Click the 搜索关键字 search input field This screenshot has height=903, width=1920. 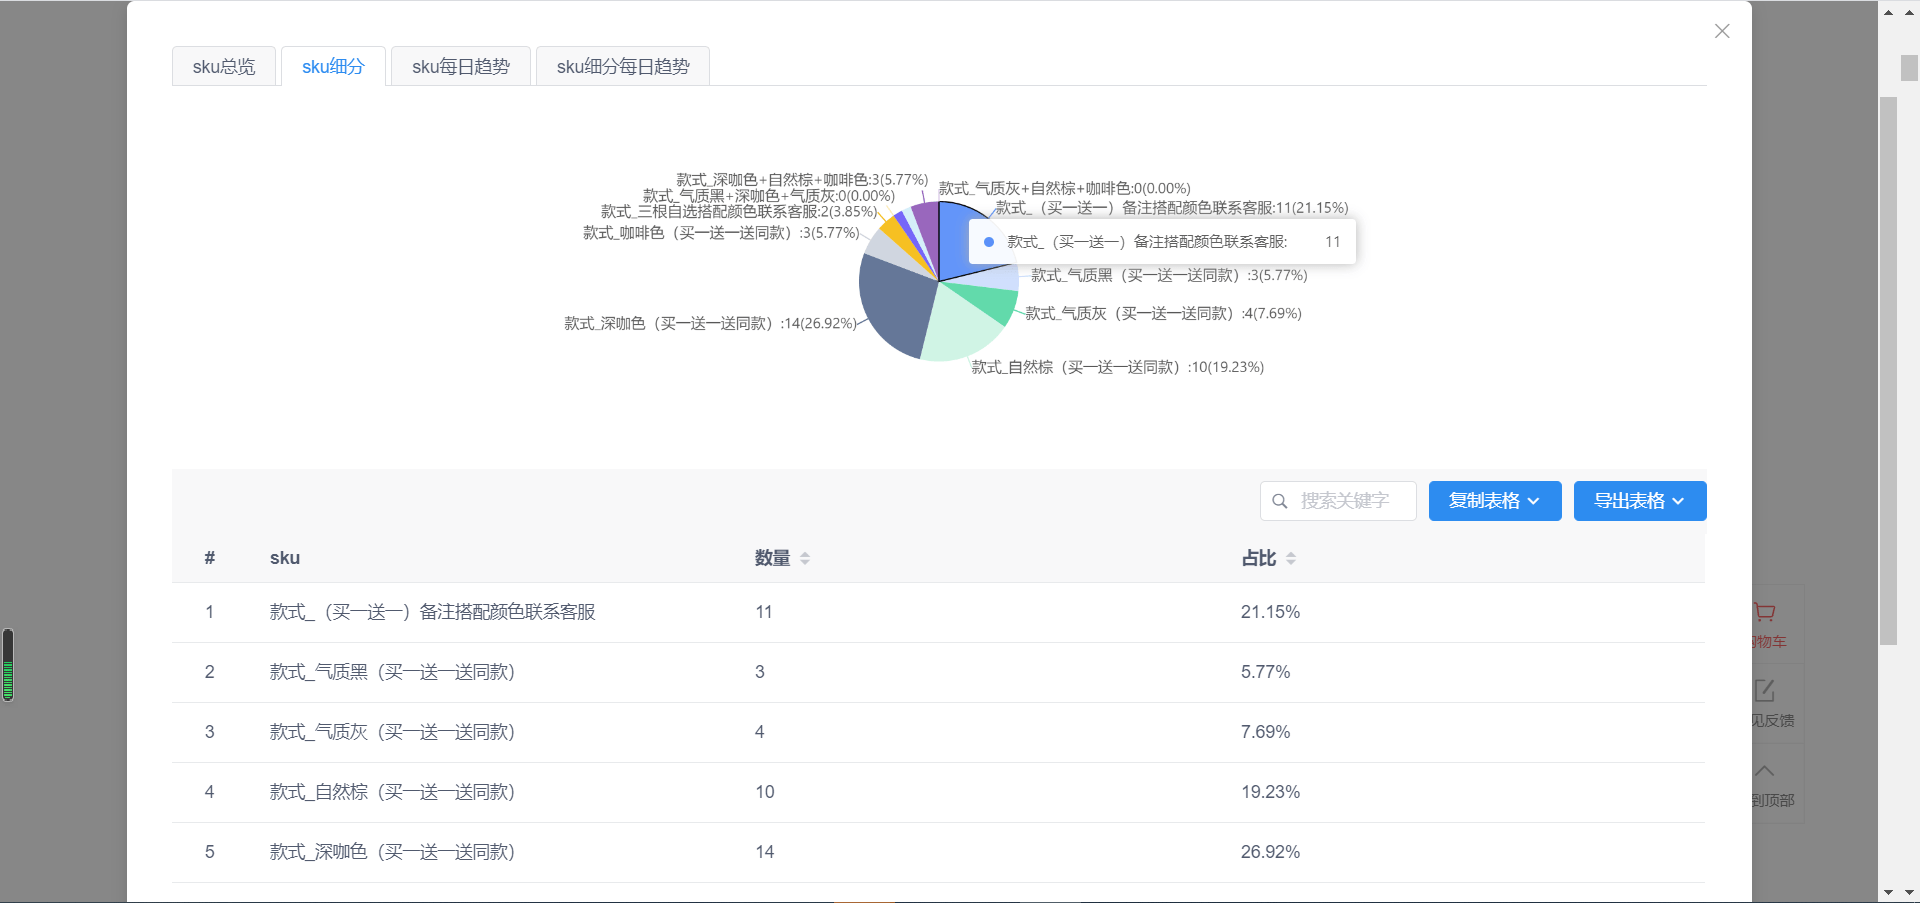coord(1350,501)
